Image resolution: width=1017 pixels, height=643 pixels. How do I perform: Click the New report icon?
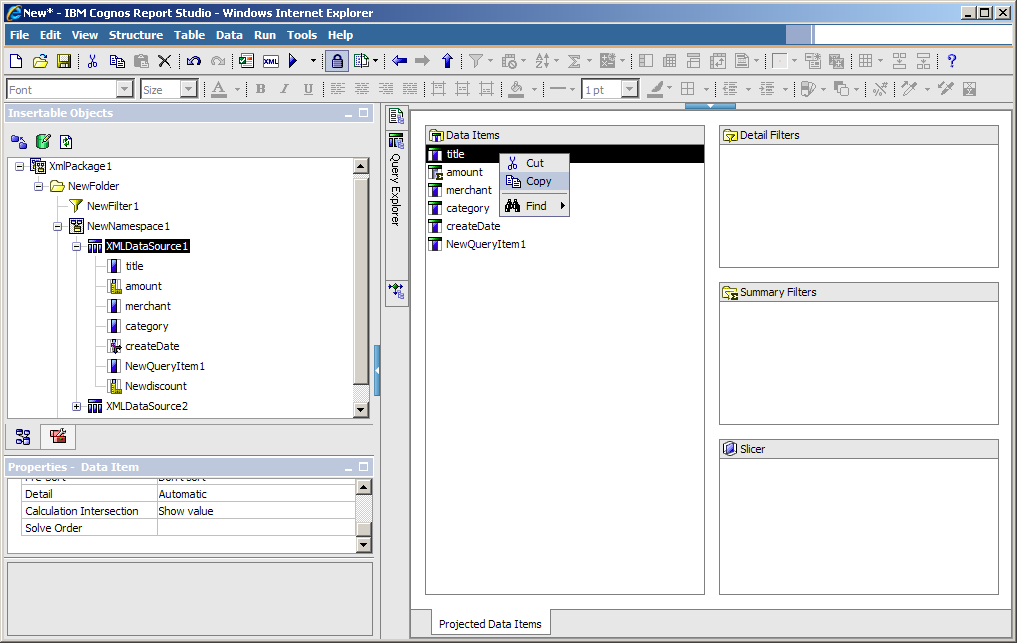[x=16, y=61]
